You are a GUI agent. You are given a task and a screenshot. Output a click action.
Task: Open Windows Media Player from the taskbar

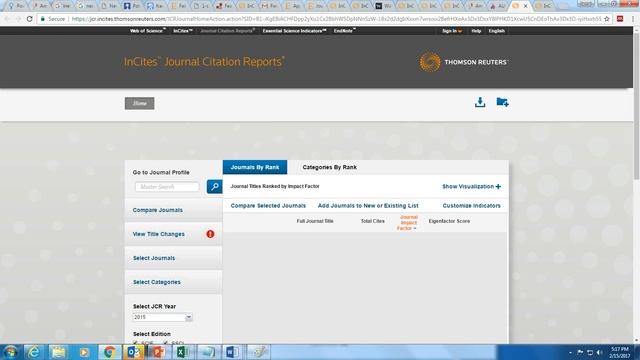click(84, 352)
